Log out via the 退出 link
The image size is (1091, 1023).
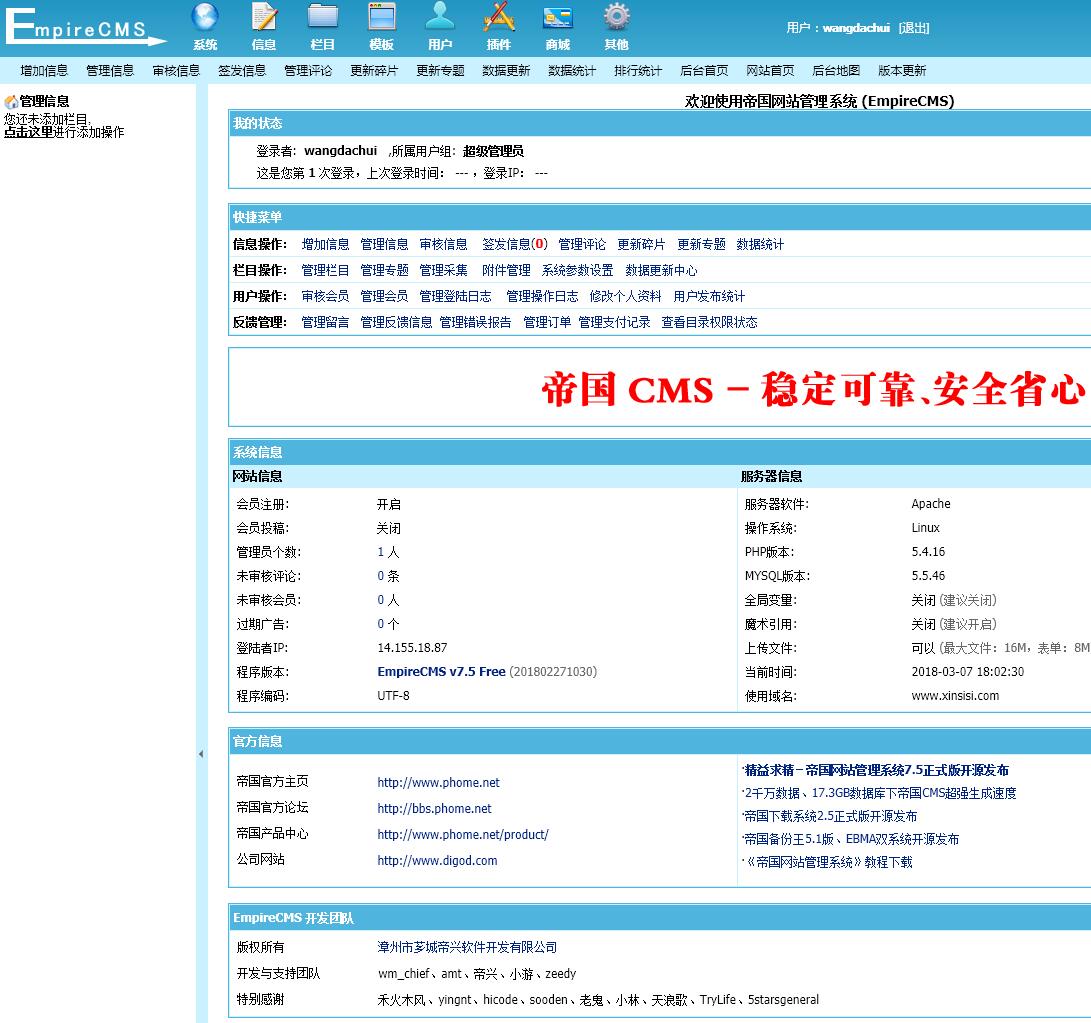916,27
